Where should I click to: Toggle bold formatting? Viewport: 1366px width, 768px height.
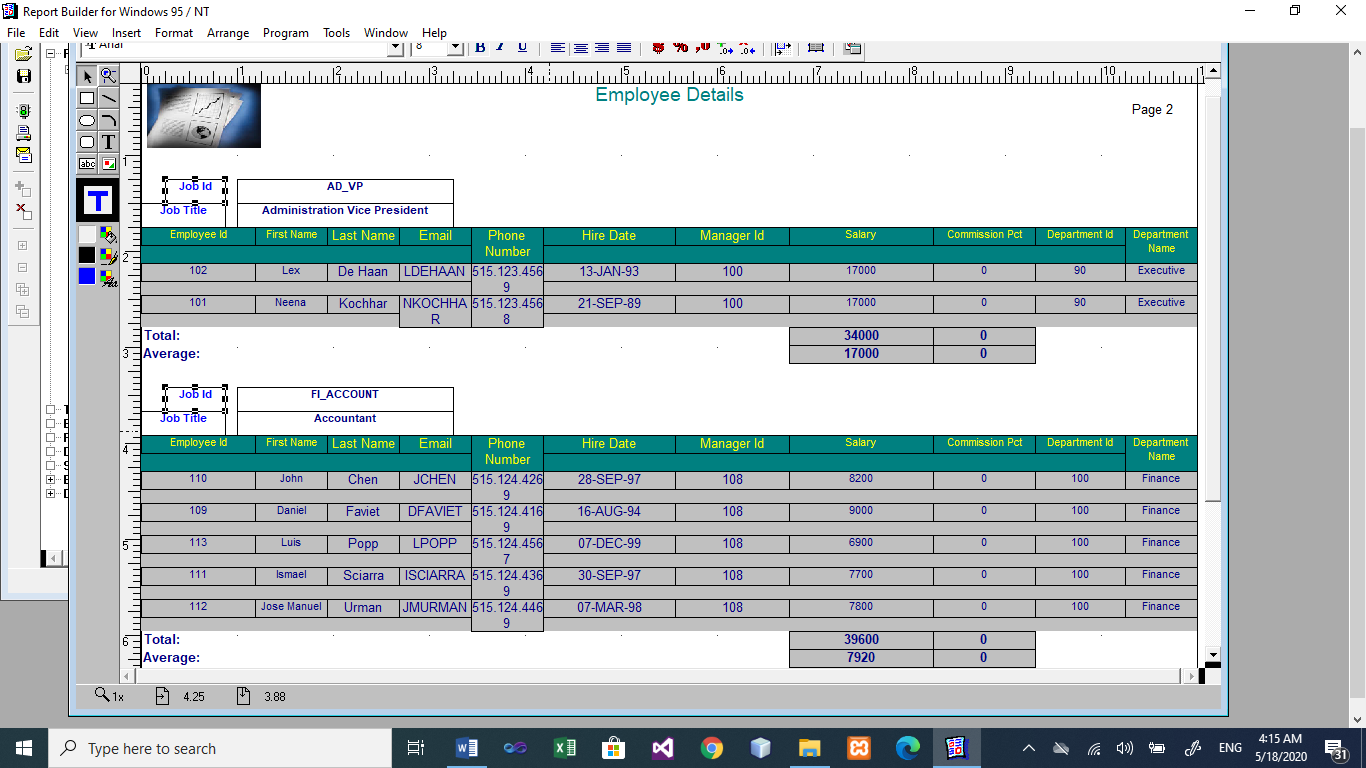(x=478, y=47)
